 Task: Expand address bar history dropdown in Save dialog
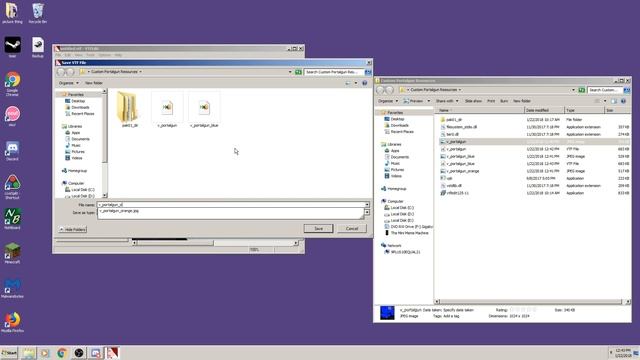point(290,72)
